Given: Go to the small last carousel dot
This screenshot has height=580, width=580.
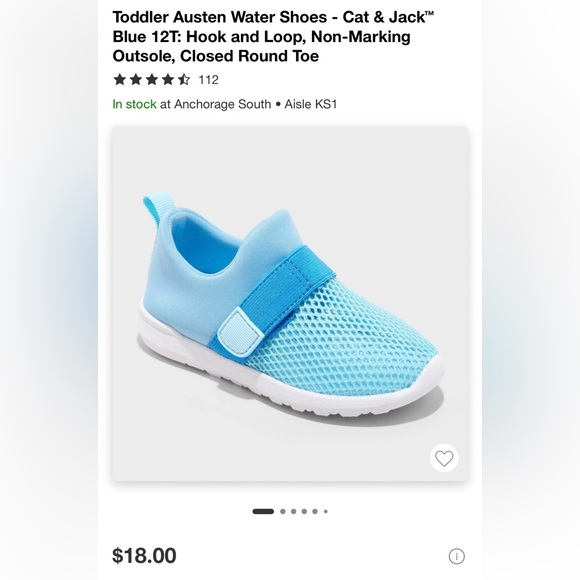Looking at the screenshot, I should point(326,512).
